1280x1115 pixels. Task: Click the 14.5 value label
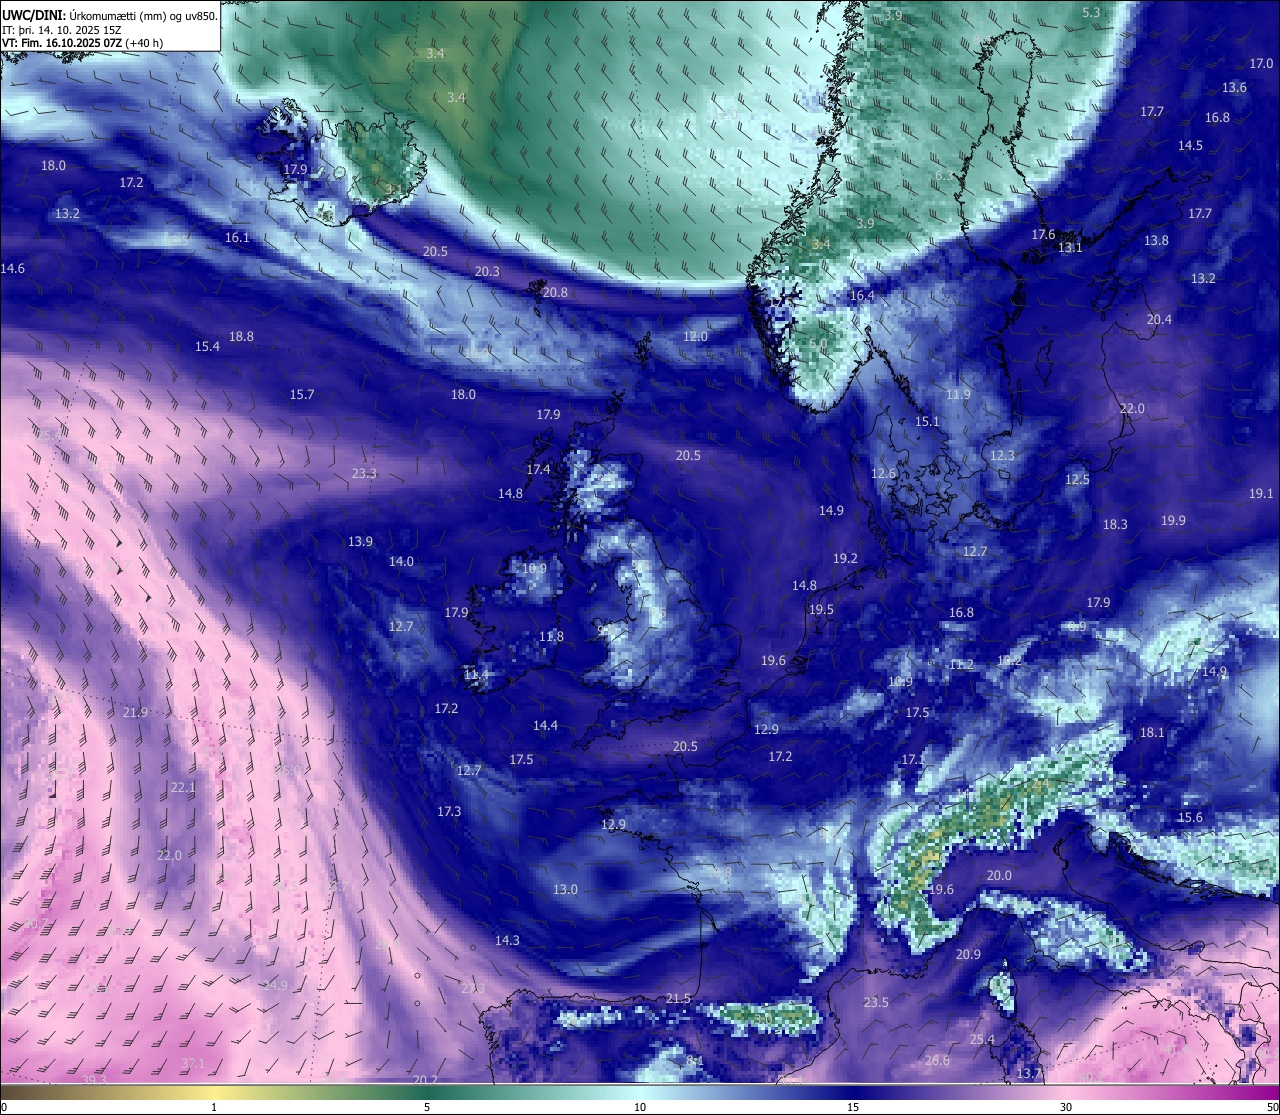coord(1190,145)
